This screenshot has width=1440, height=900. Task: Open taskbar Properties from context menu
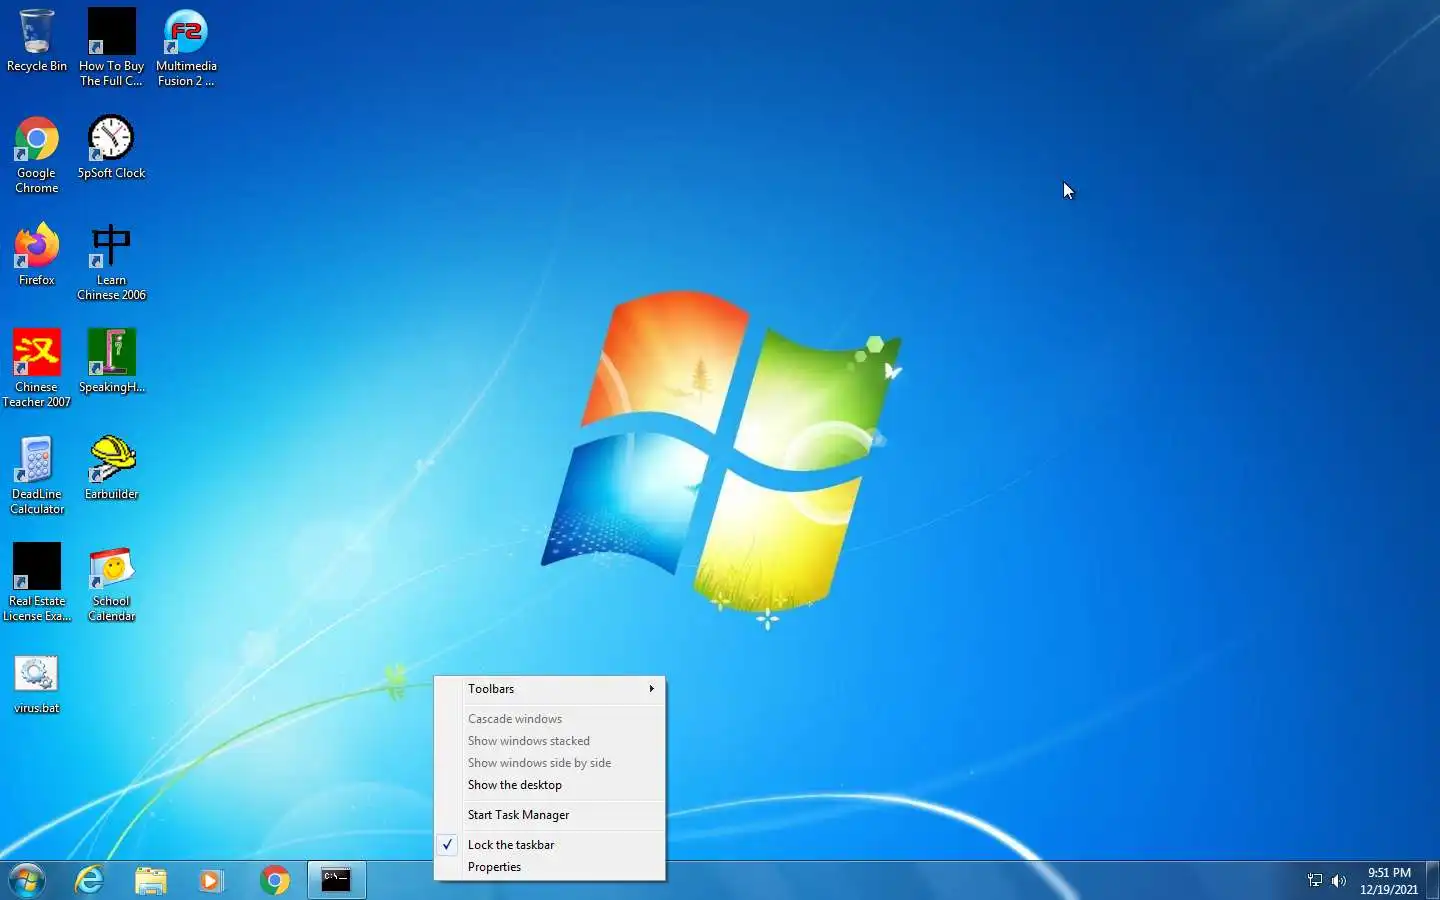550,867
